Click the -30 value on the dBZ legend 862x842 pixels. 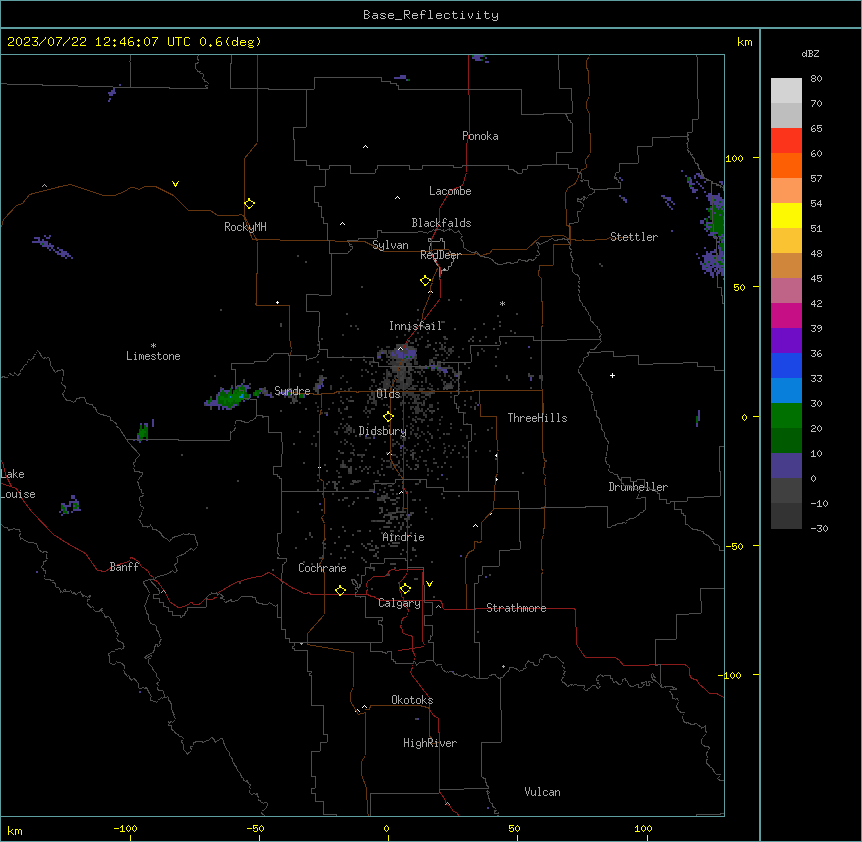819,528
